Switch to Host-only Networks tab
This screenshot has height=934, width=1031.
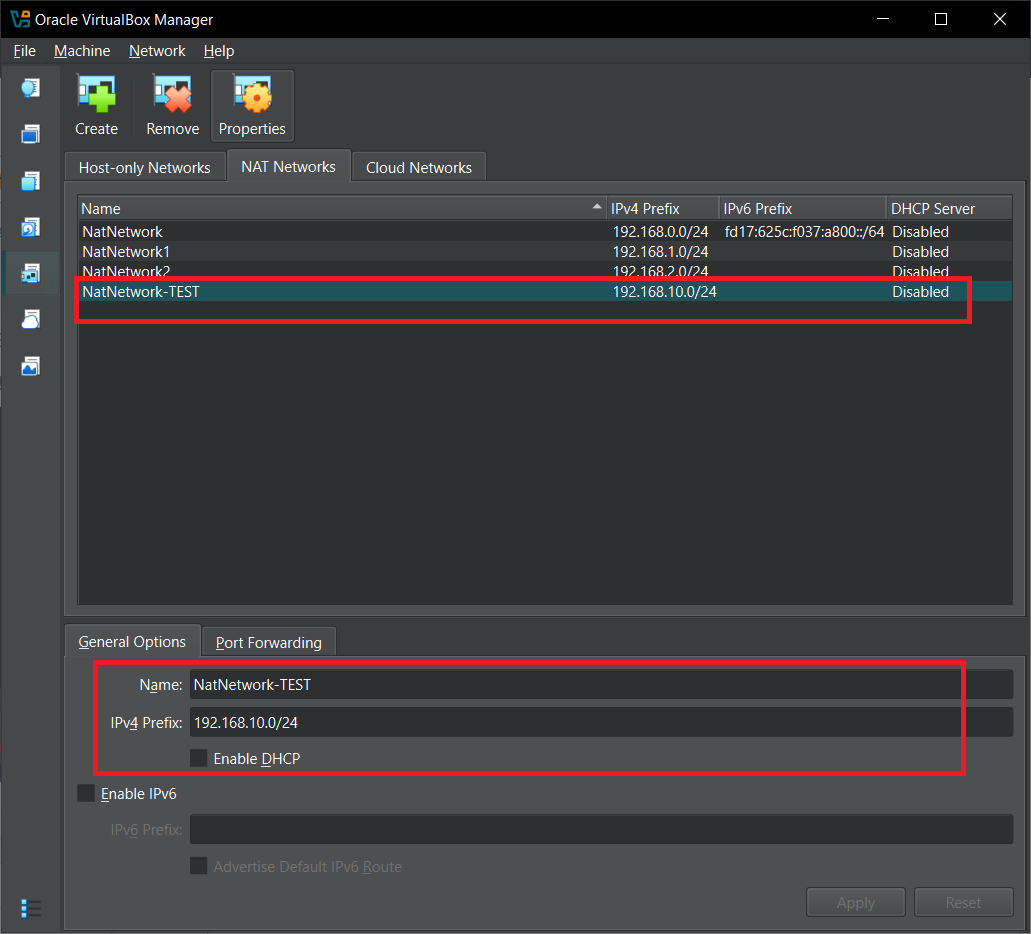[x=145, y=167]
